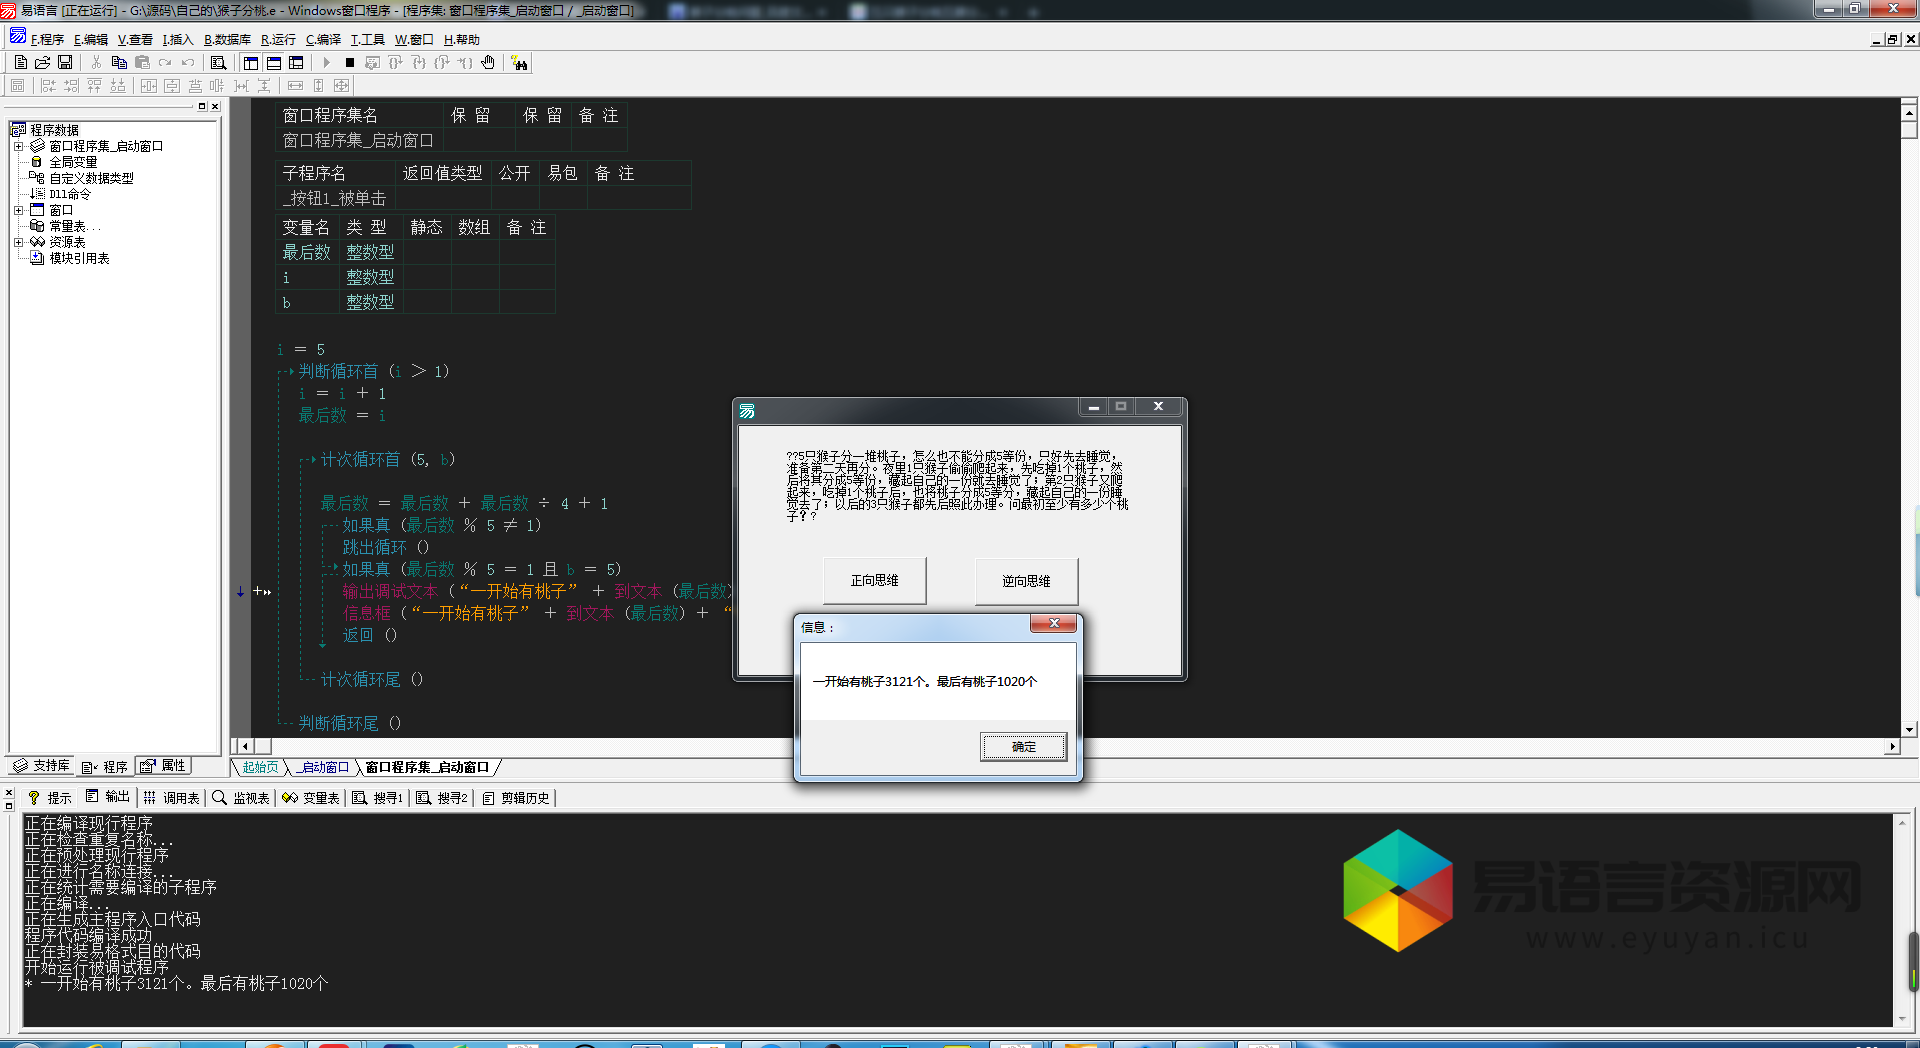Click the code editor scroll down arrow

[x=1909, y=730]
